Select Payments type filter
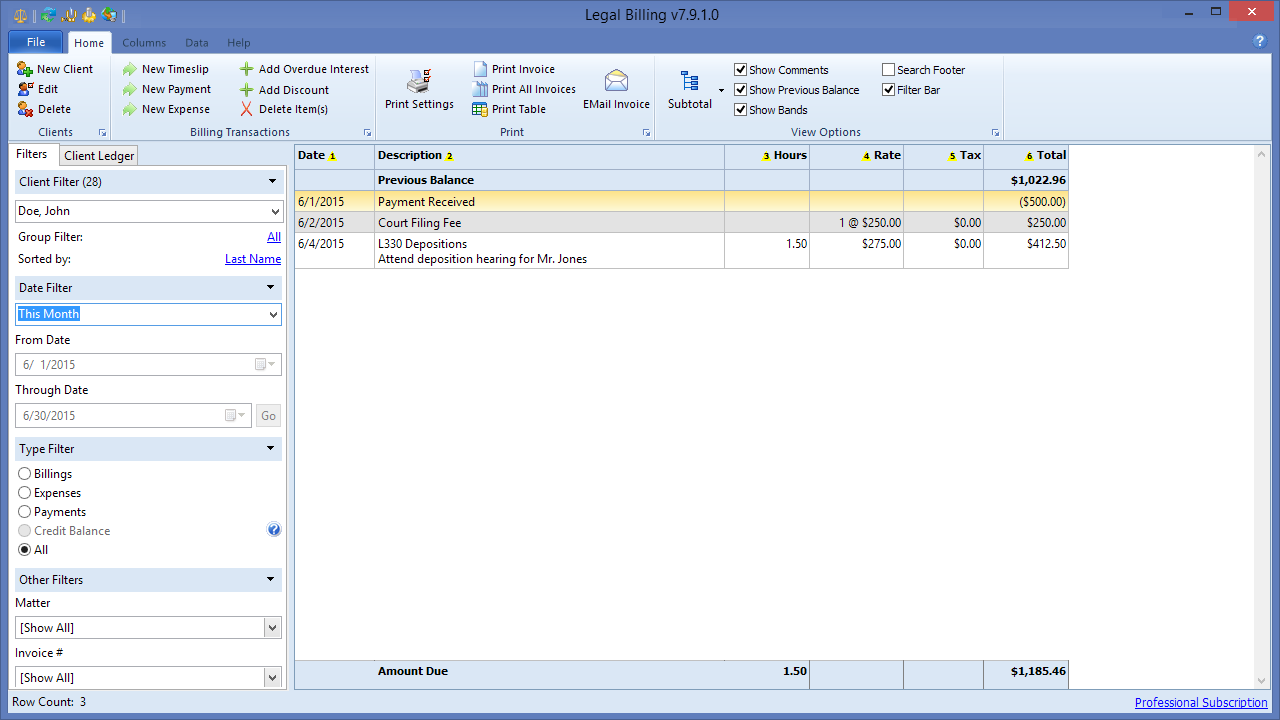Image resolution: width=1280 pixels, height=720 pixels. pos(25,512)
